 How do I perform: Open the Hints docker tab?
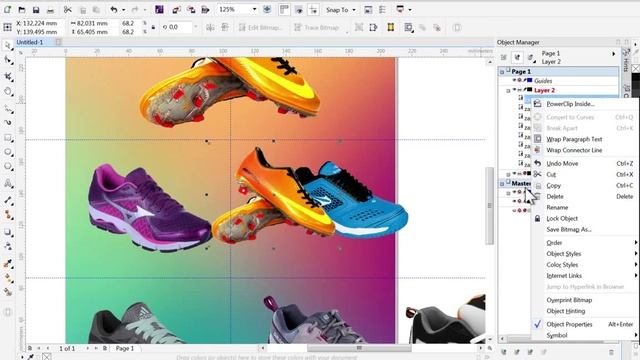click(626, 61)
